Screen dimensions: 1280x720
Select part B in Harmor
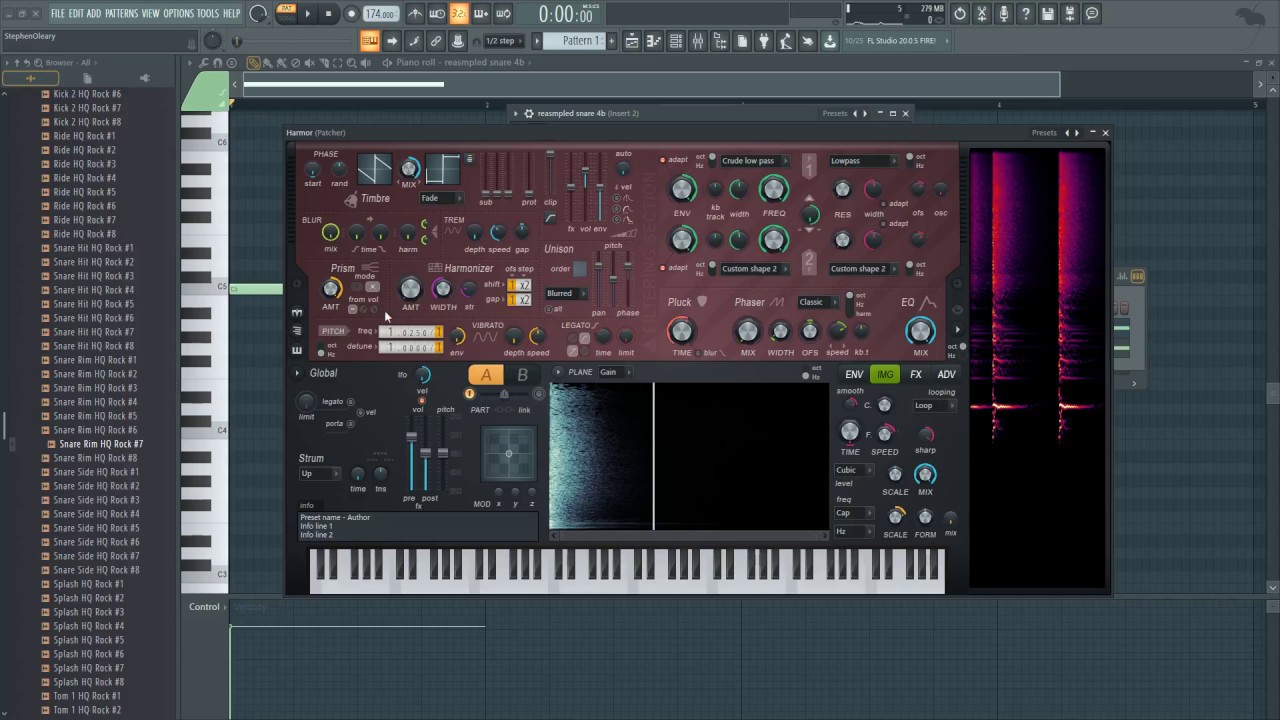pos(522,375)
